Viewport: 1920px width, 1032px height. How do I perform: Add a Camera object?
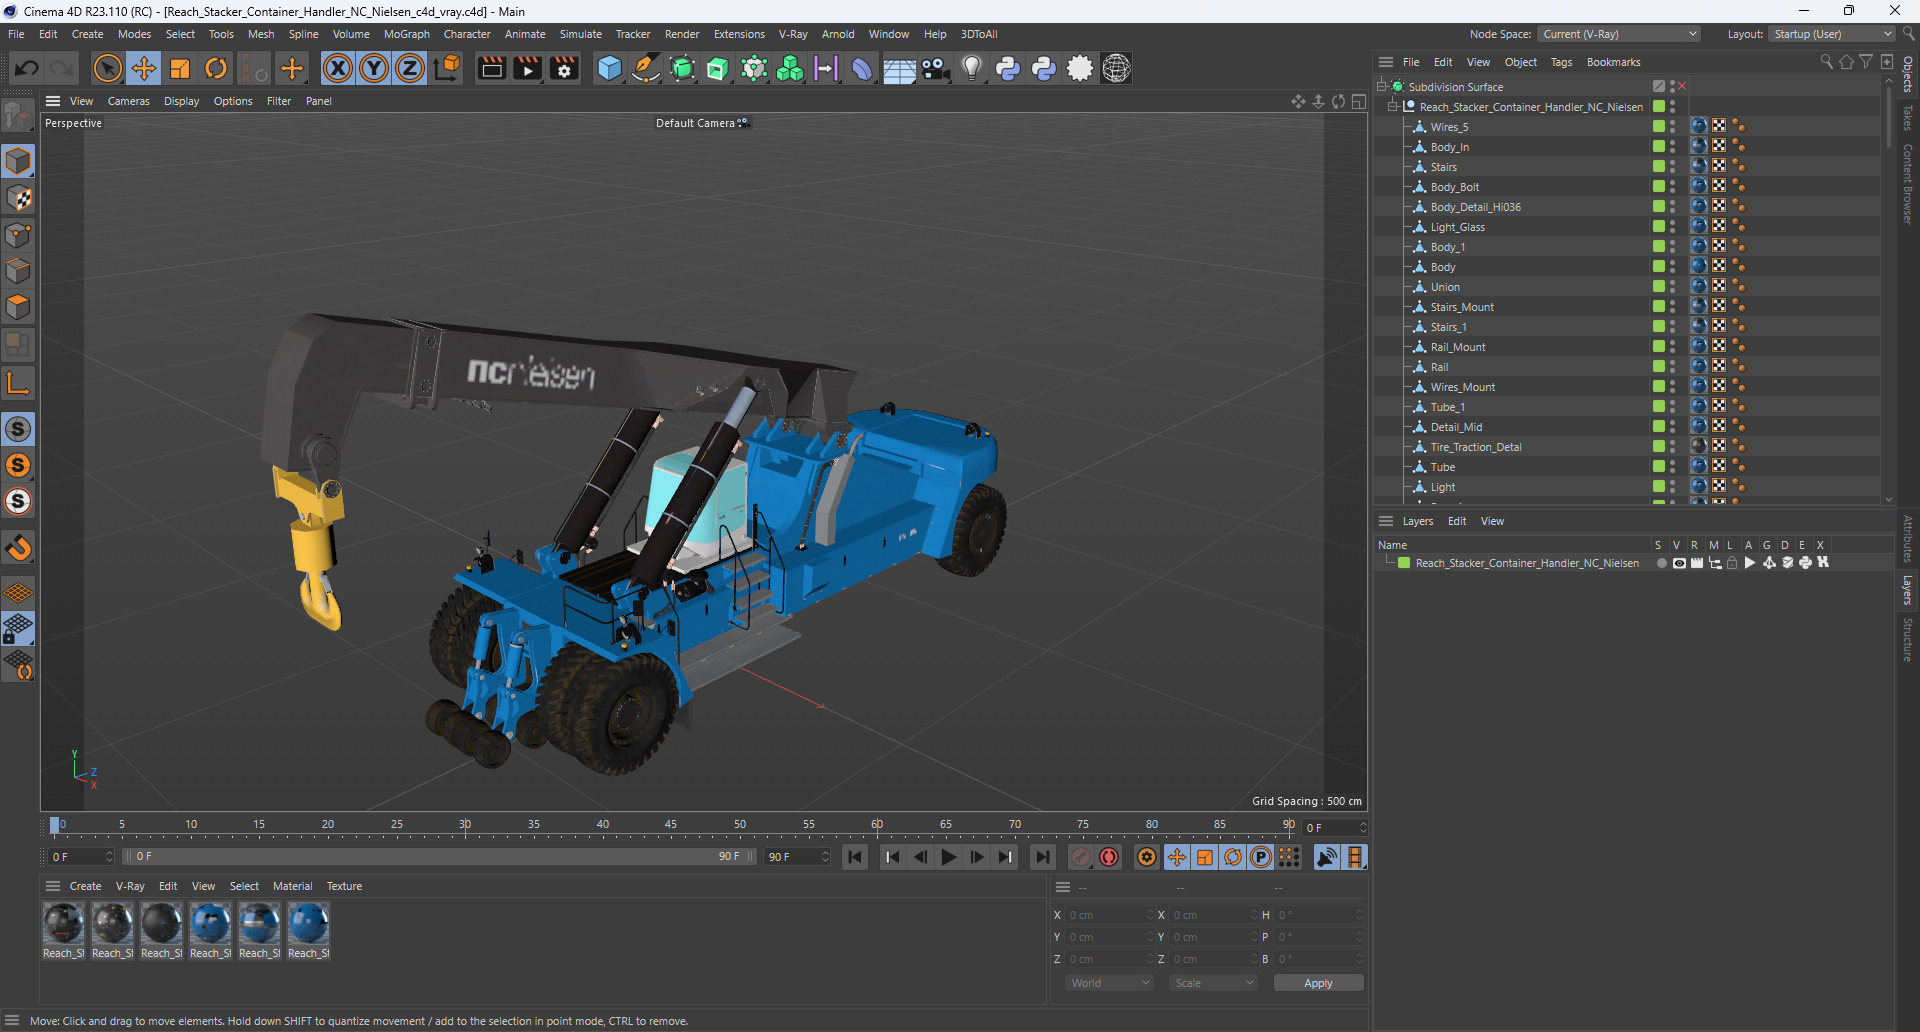coord(936,68)
